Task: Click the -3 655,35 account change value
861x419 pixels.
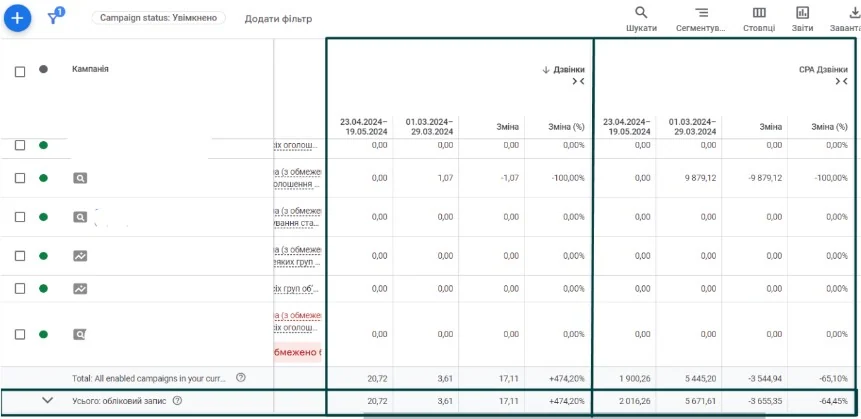Action: point(763,401)
